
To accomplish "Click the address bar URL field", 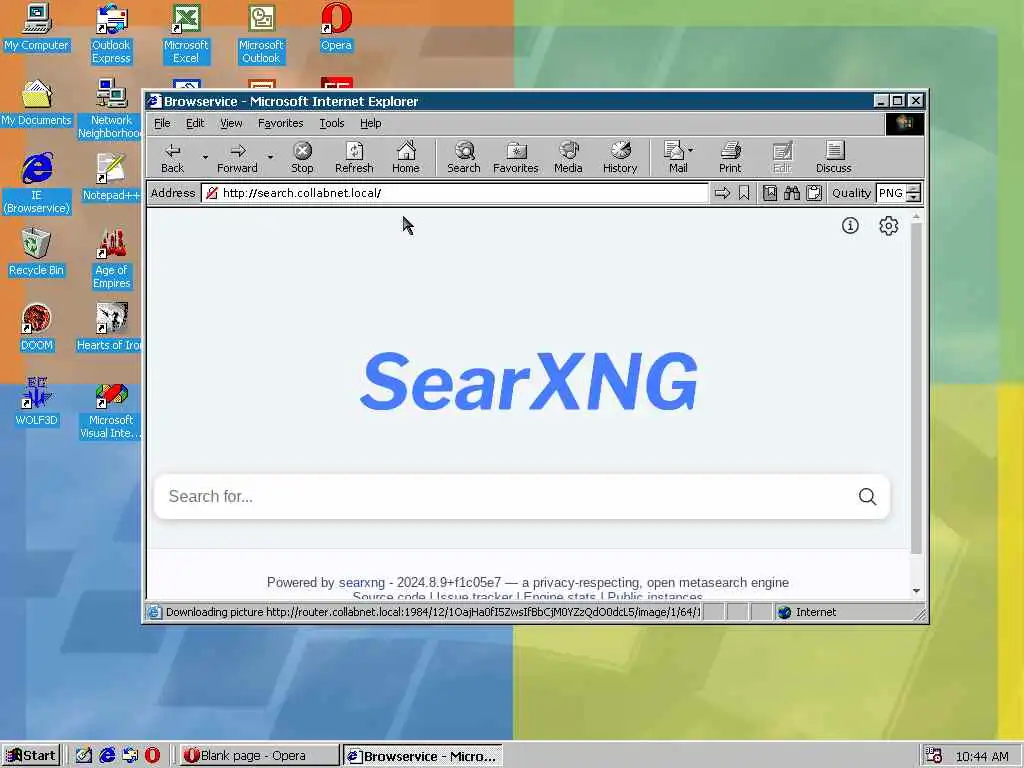I will (x=454, y=193).
